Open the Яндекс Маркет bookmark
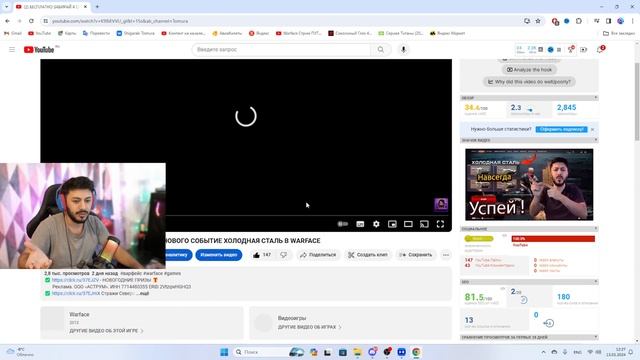The height and width of the screenshot is (360, 640). pos(447,33)
